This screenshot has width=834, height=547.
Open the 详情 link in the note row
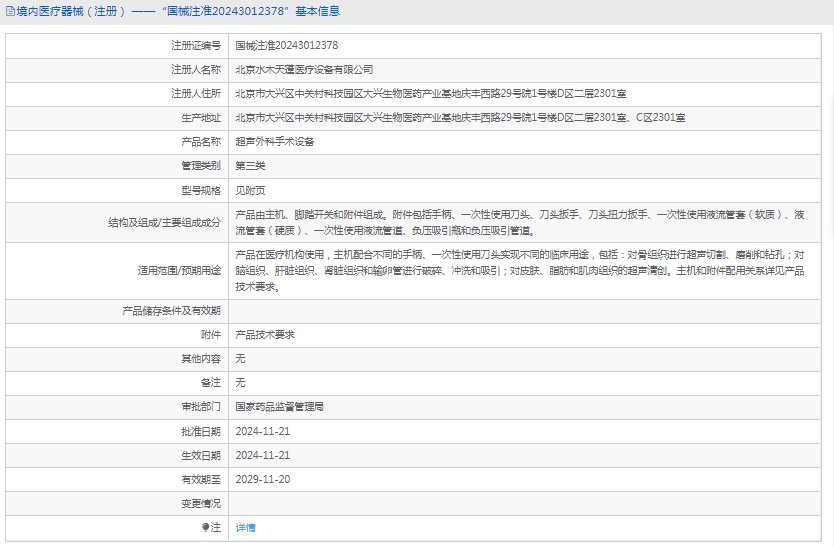click(x=245, y=527)
